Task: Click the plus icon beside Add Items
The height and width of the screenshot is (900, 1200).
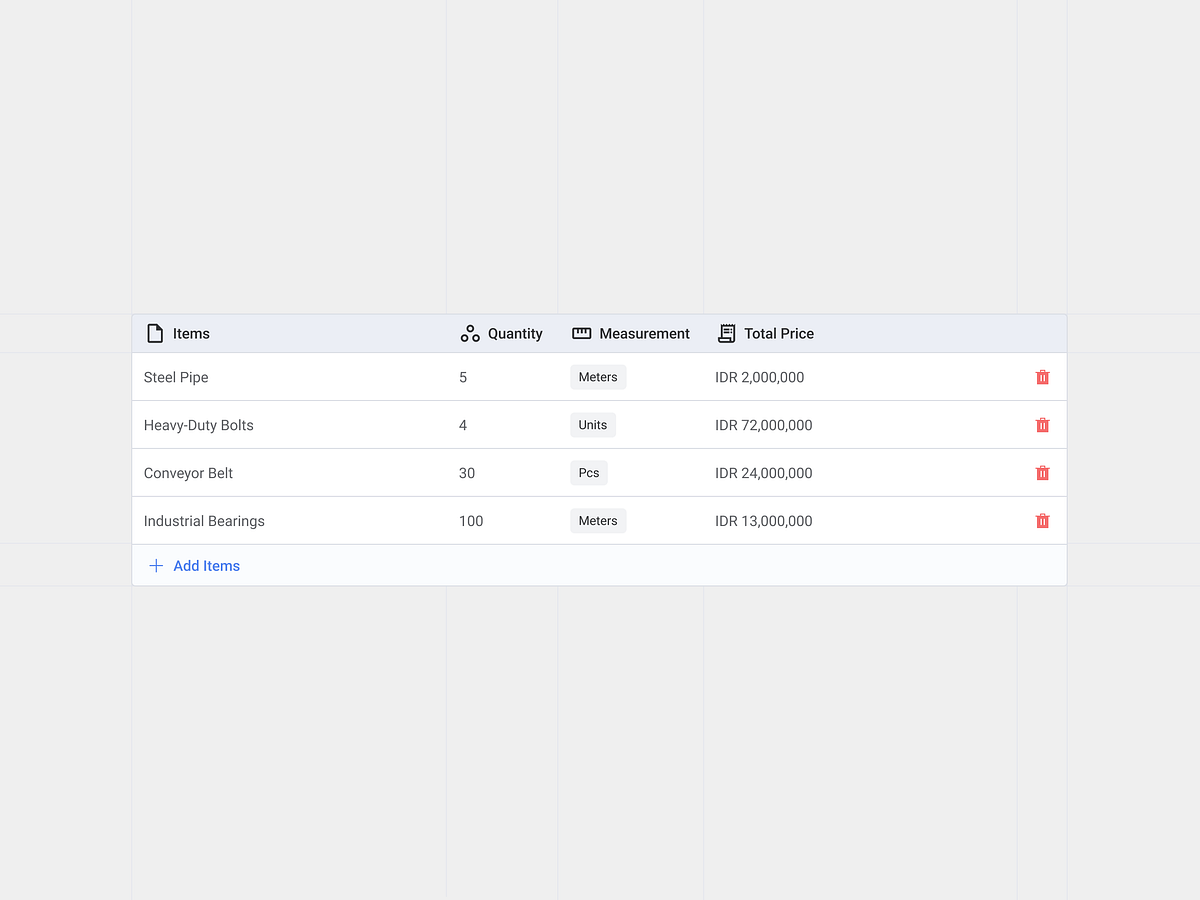Action: coord(156,565)
